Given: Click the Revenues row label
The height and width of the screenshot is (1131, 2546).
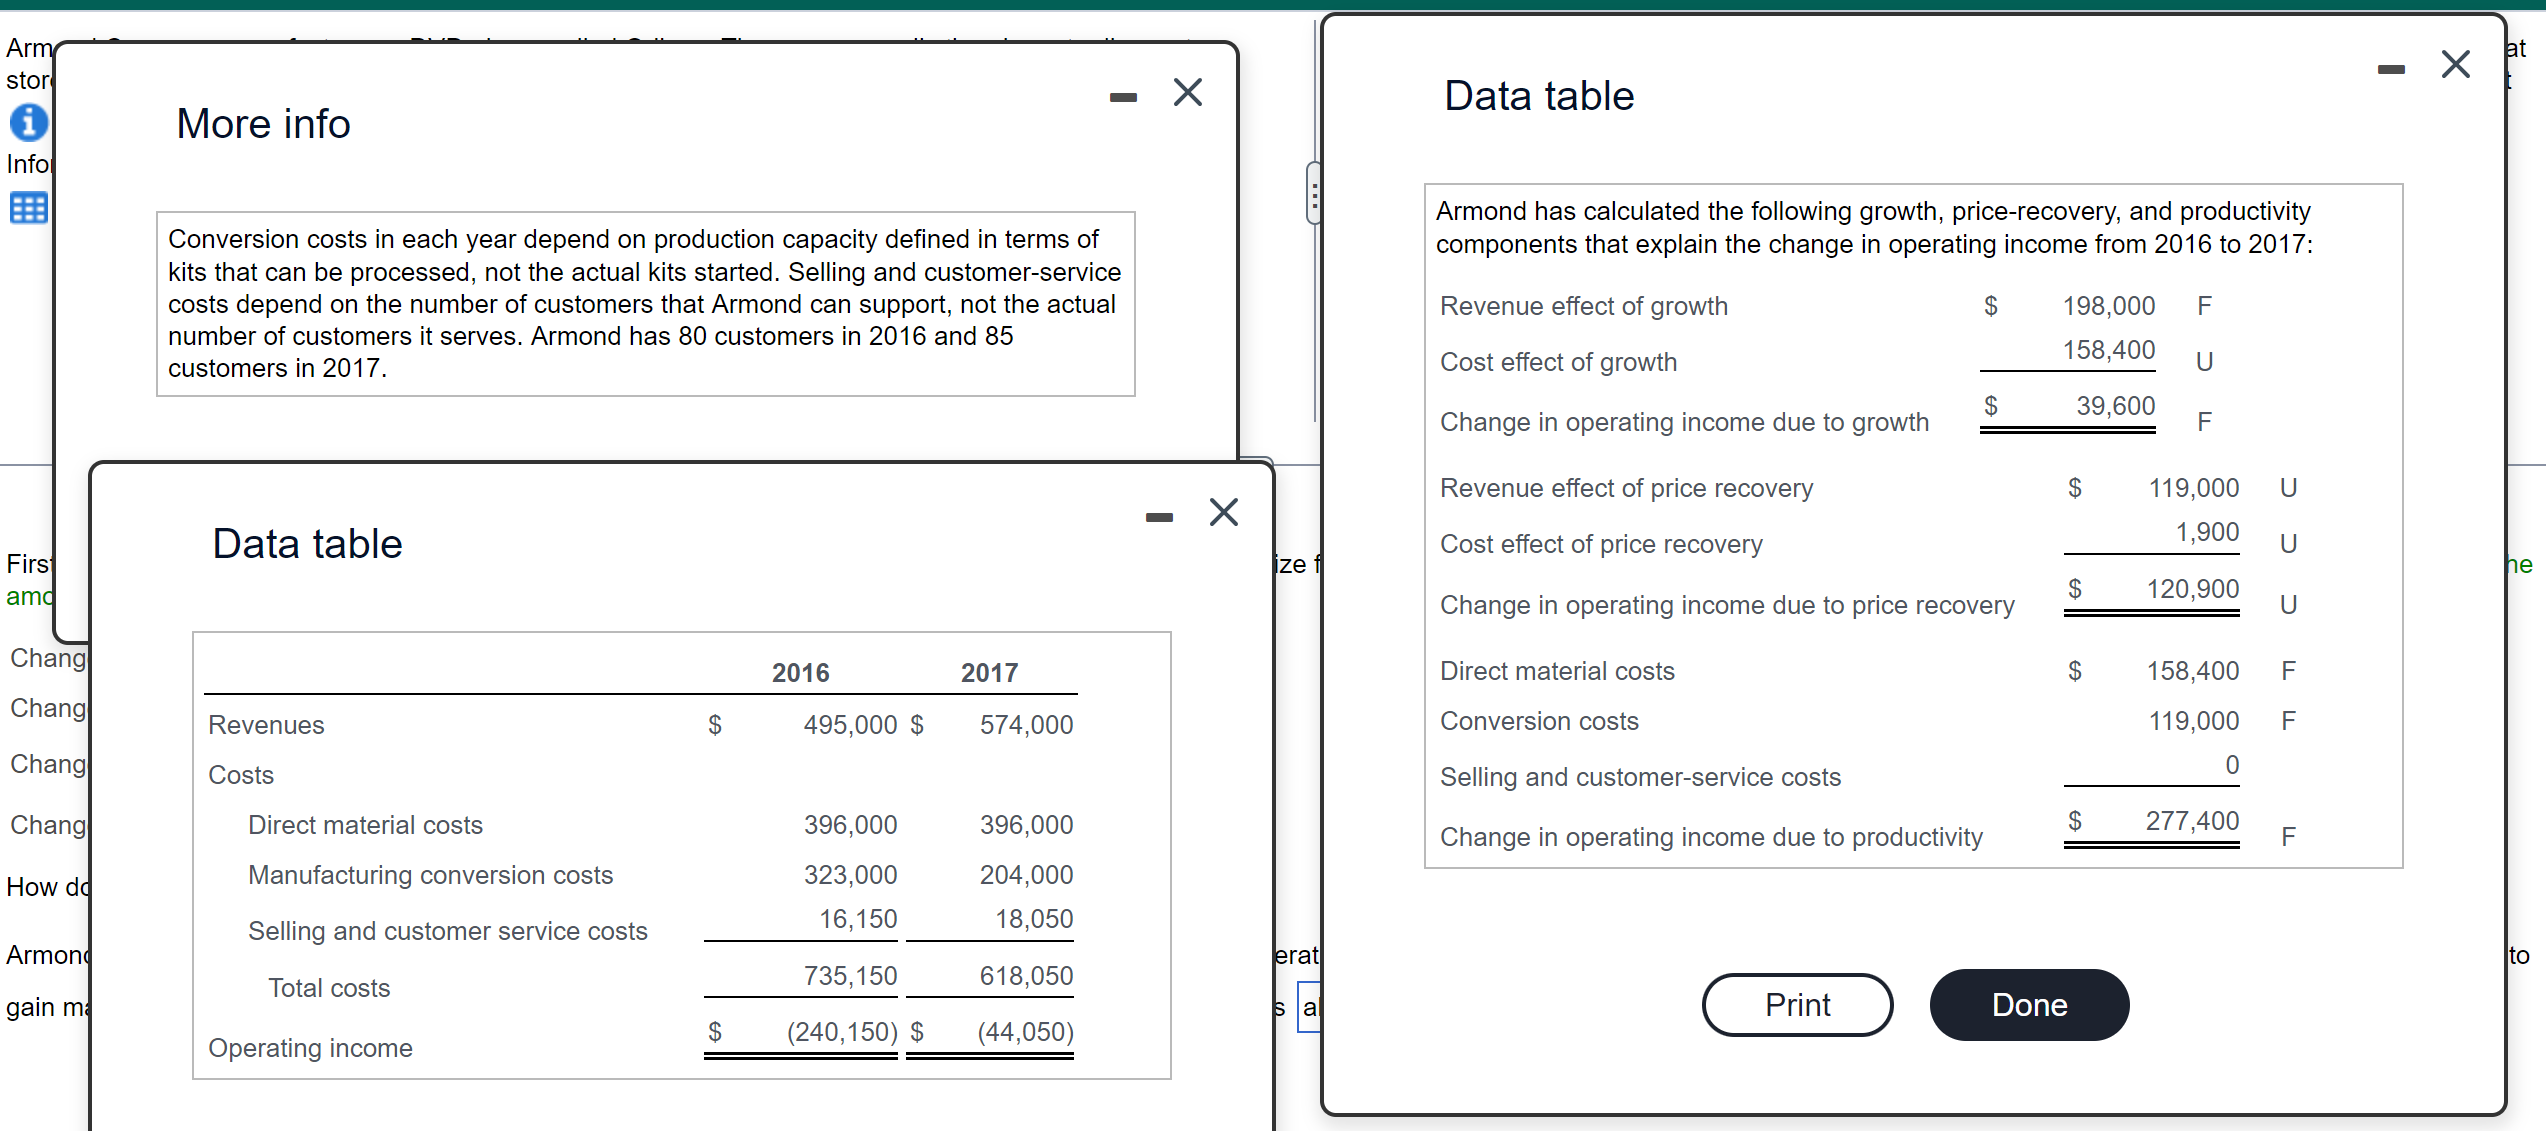Looking at the screenshot, I should click(265, 724).
